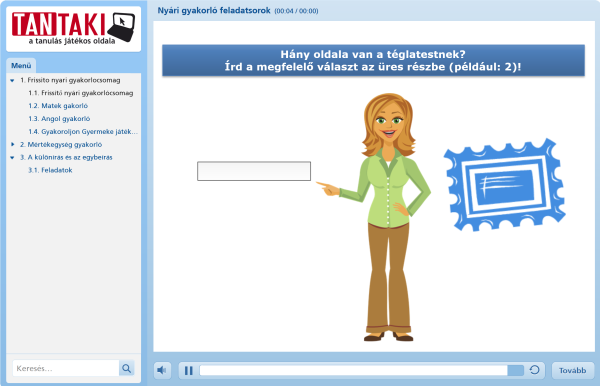
Task: Click the empty answer input box
Action: (x=254, y=171)
